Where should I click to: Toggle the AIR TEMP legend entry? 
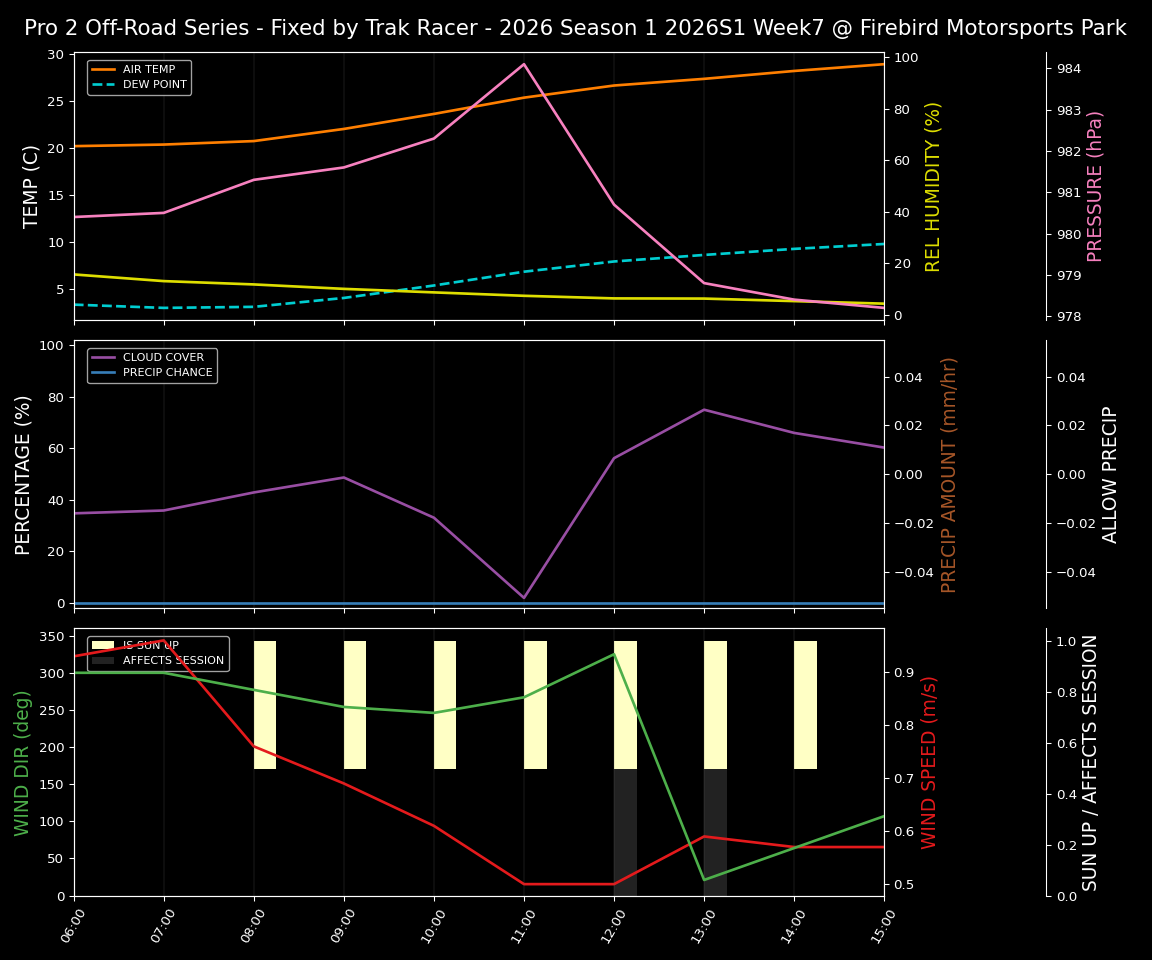pos(148,69)
